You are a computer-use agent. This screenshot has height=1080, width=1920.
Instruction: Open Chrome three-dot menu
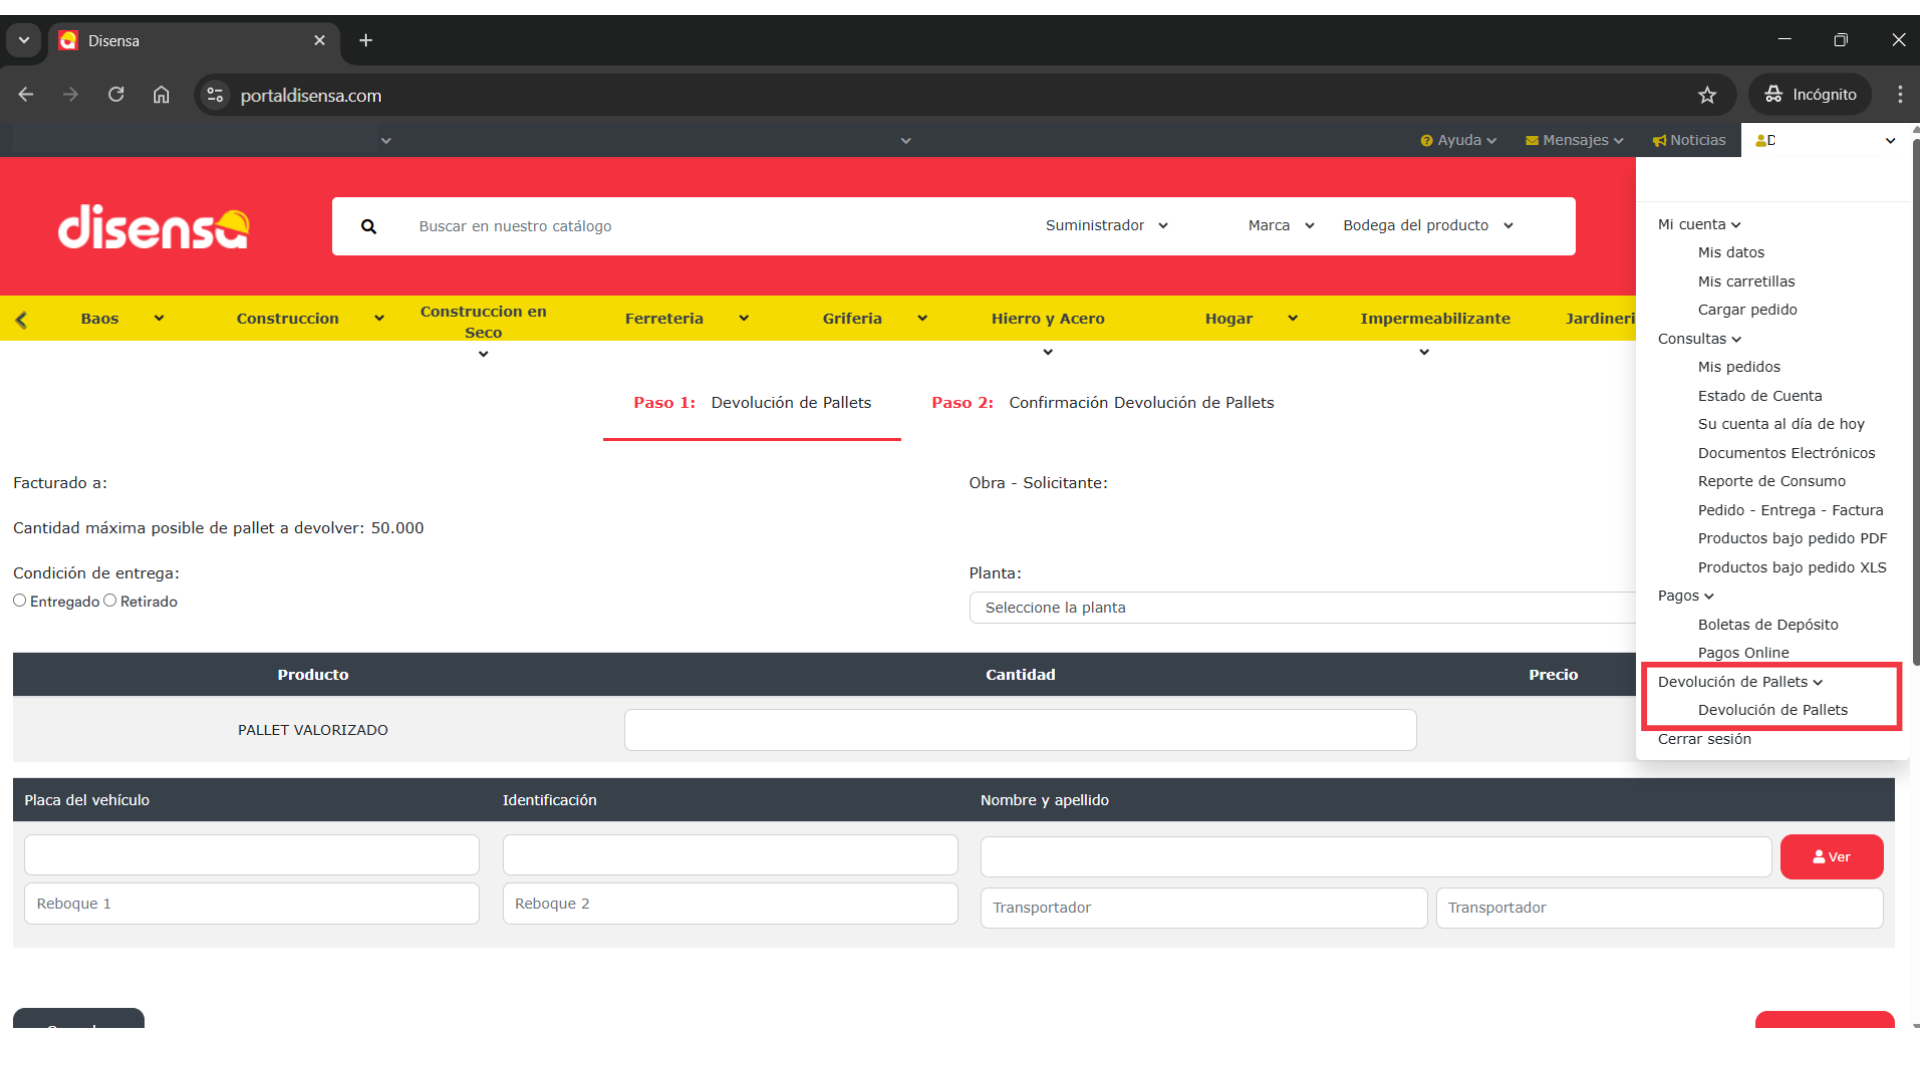pos(1900,95)
